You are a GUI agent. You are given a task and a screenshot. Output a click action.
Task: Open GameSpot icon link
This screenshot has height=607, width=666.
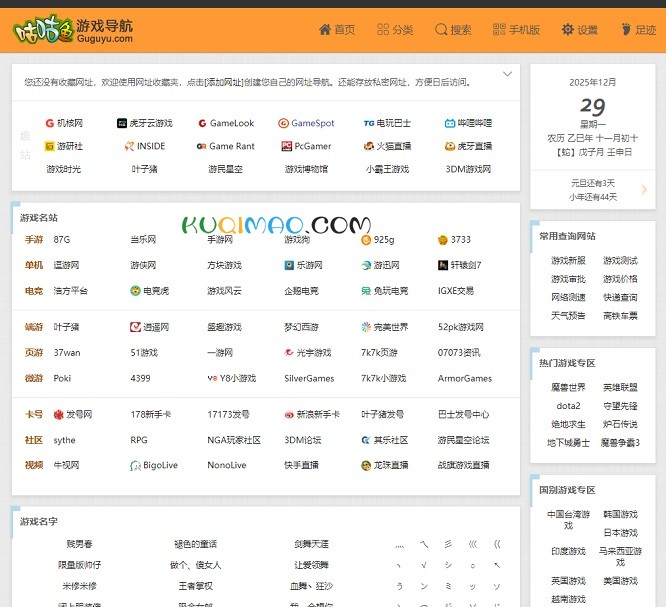[306, 123]
